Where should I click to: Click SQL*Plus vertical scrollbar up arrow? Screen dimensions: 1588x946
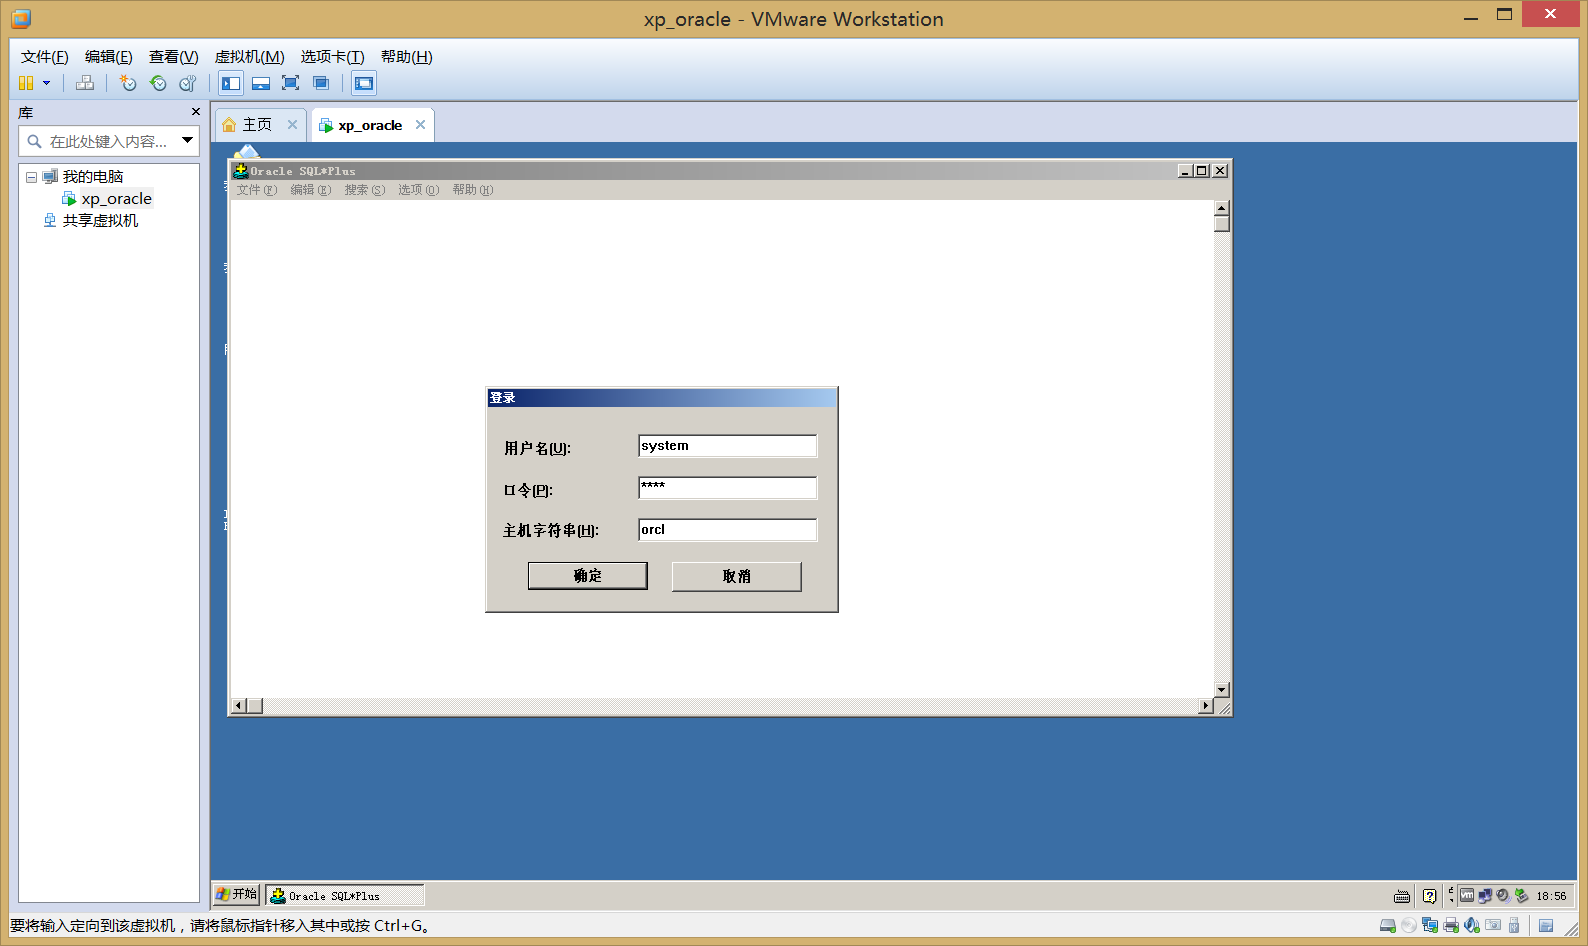(1221, 208)
